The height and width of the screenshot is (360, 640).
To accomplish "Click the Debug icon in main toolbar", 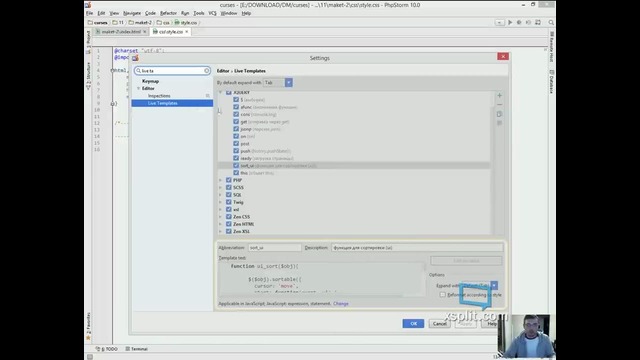I will click(x=519, y=22).
